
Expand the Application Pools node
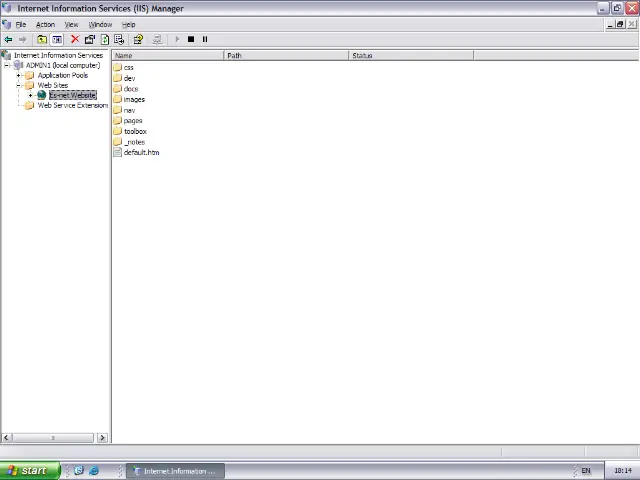coord(18,75)
